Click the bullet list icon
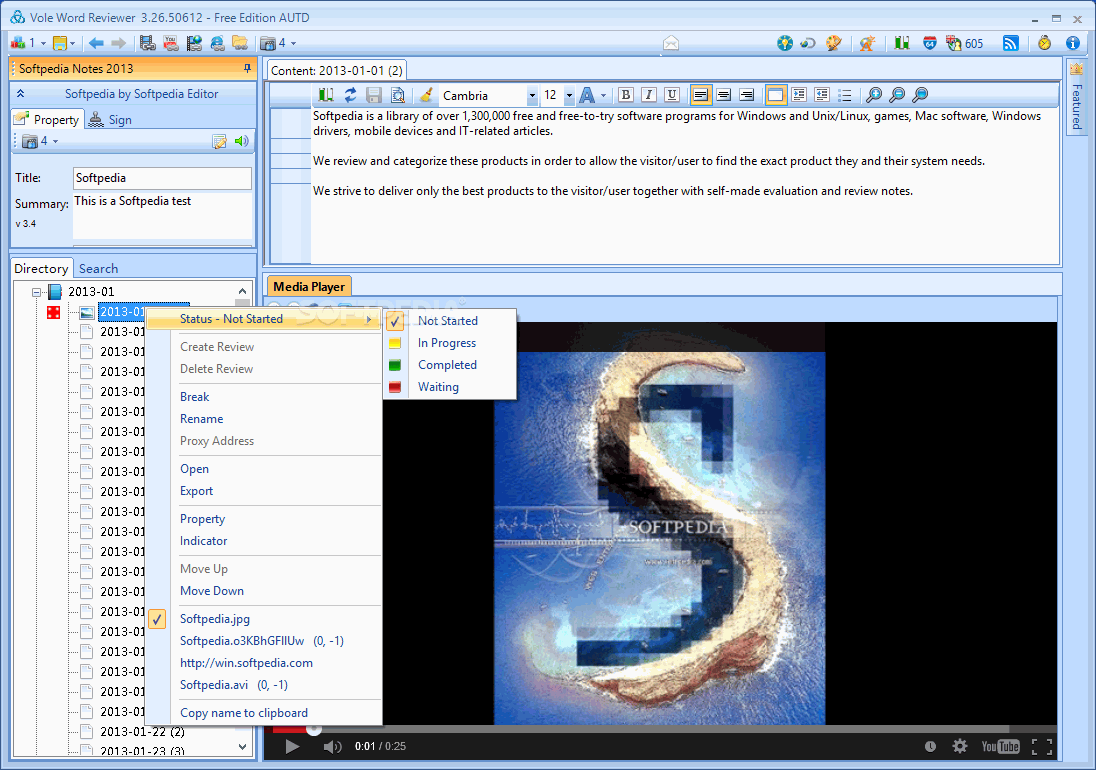The image size is (1096, 770). pyautogui.click(x=844, y=95)
